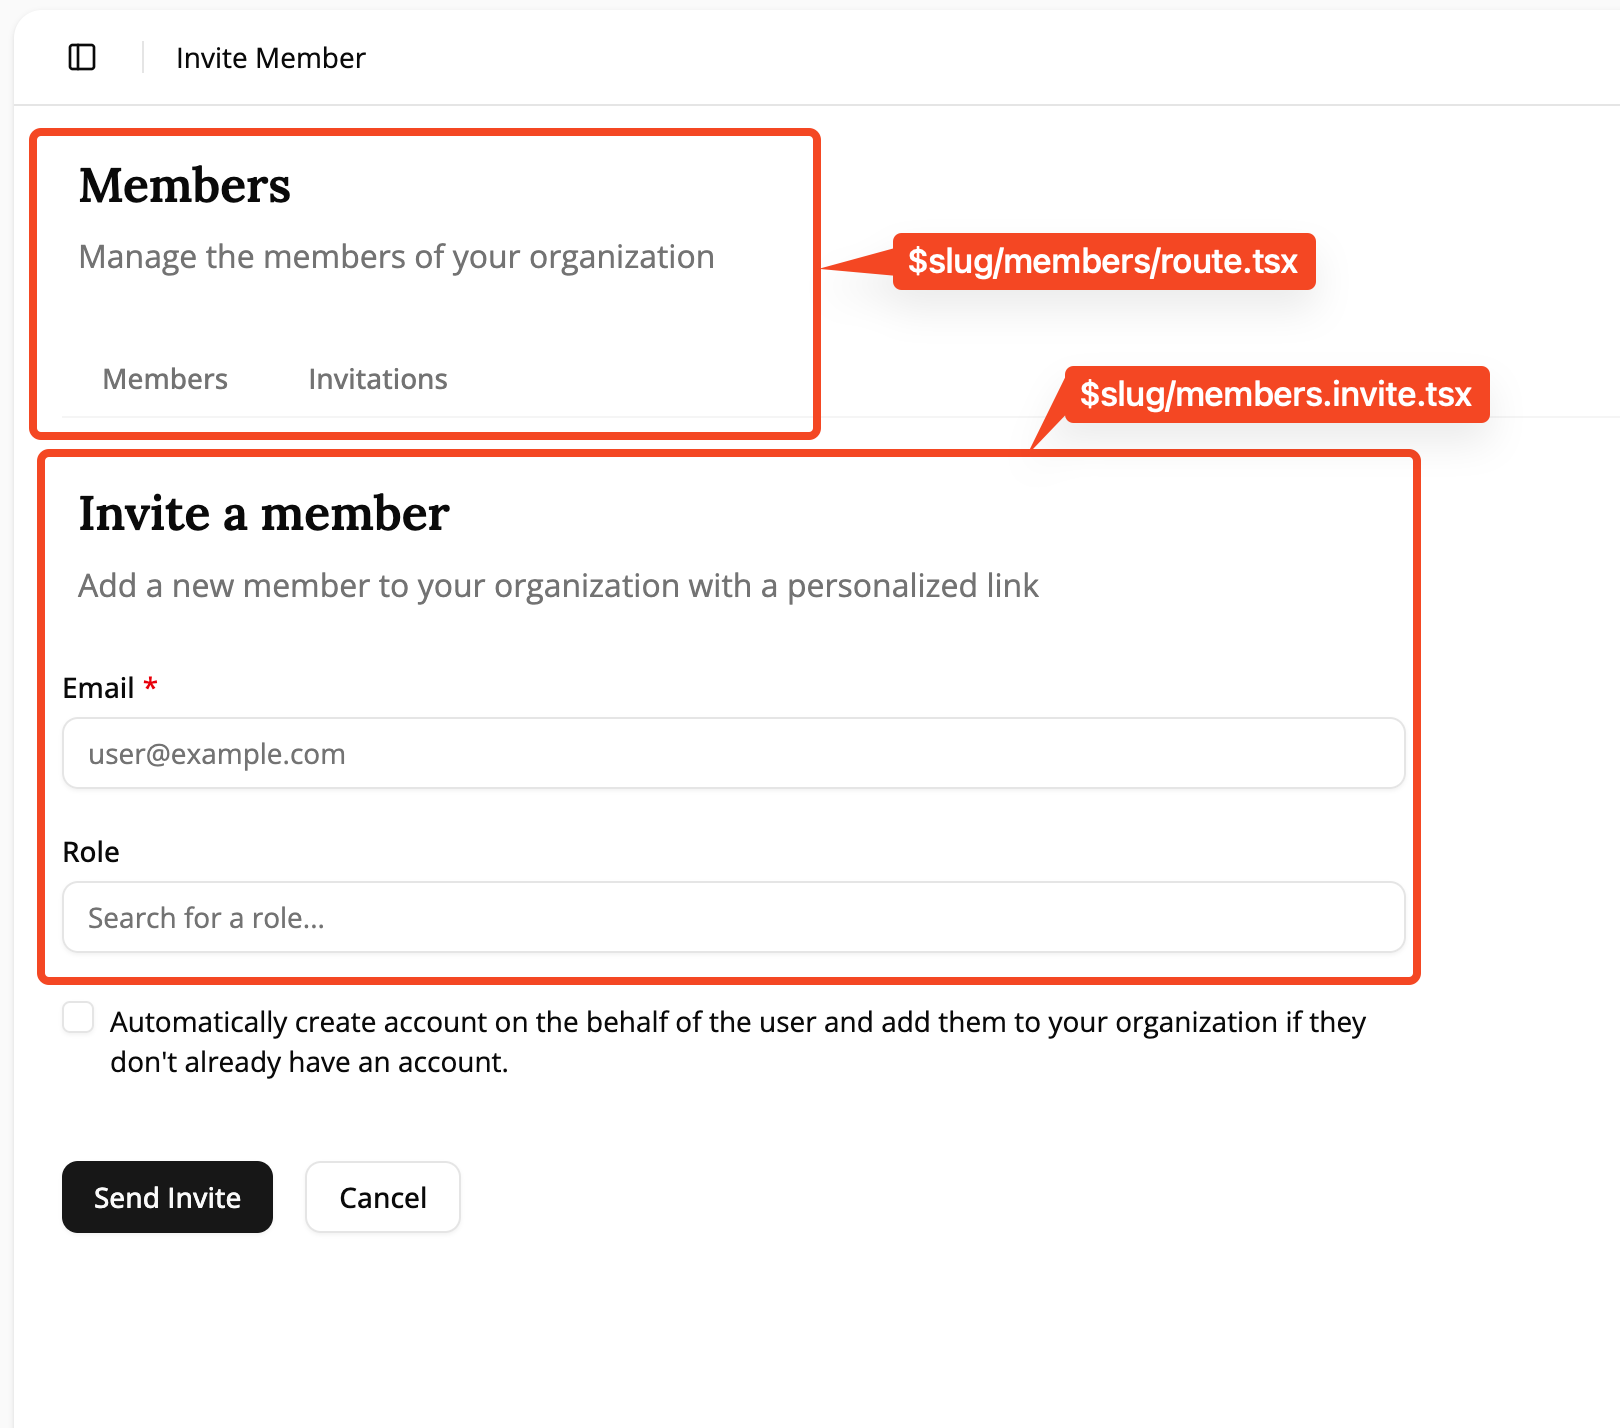Click the $slug/members/route.tsx annotation label
This screenshot has height=1428, width=1620.
click(1102, 262)
